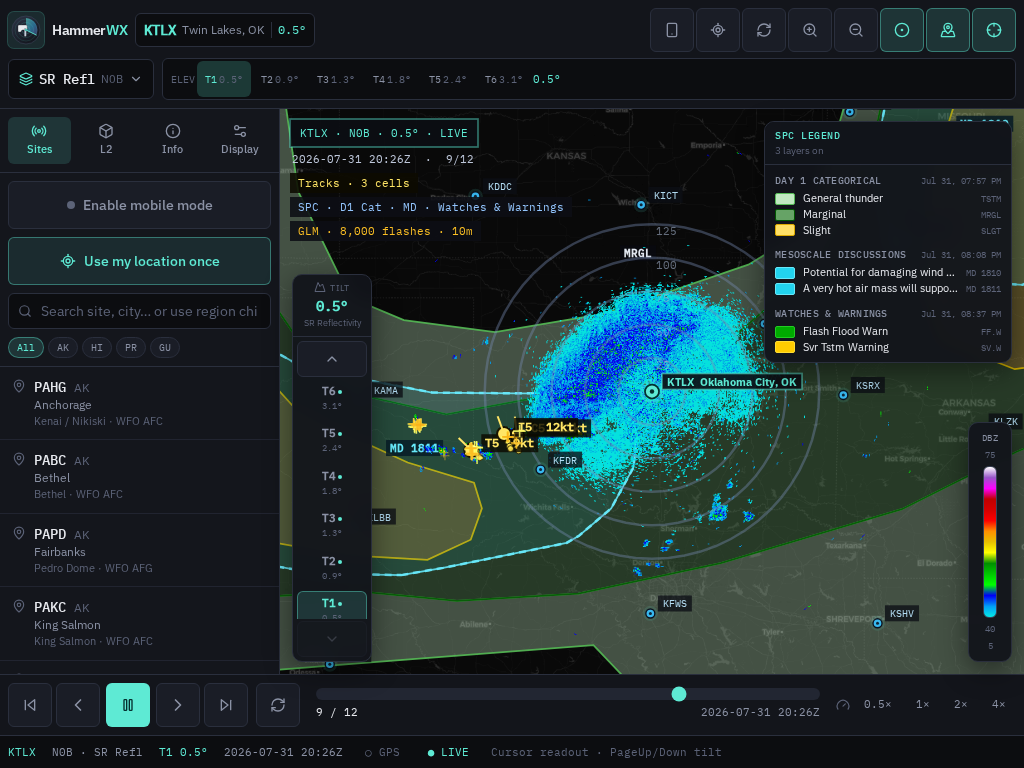Switch to the Sites tab

(39, 140)
